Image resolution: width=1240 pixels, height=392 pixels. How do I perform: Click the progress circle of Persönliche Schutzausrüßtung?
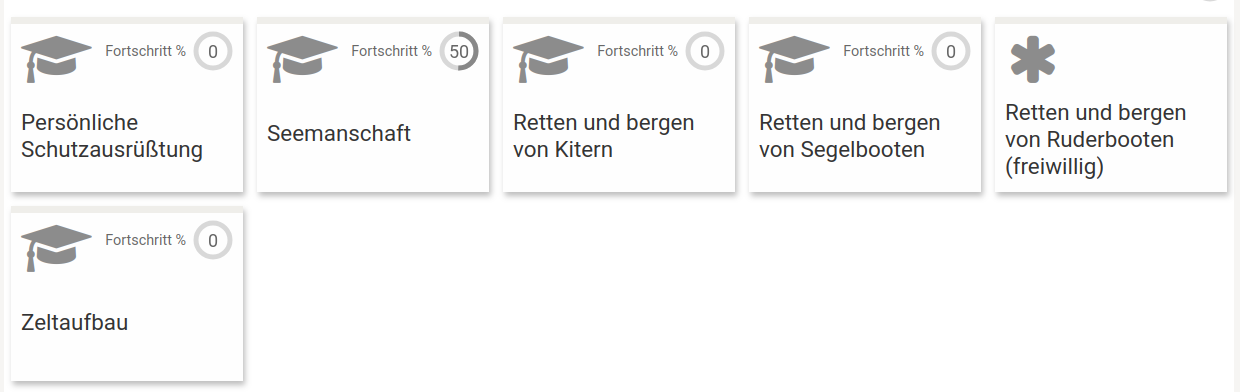coord(213,51)
